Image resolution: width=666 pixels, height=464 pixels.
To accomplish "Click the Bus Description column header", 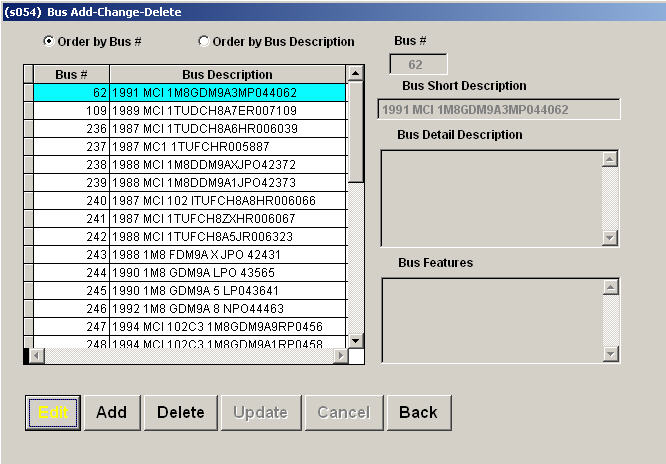I will tap(228, 74).
